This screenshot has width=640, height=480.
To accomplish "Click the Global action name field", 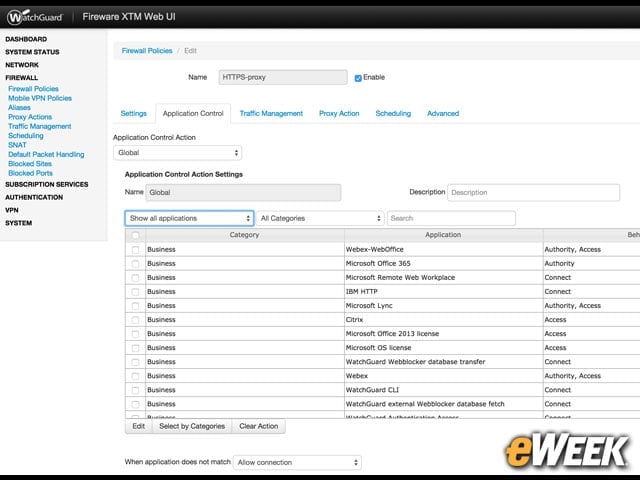I will pos(243,193).
